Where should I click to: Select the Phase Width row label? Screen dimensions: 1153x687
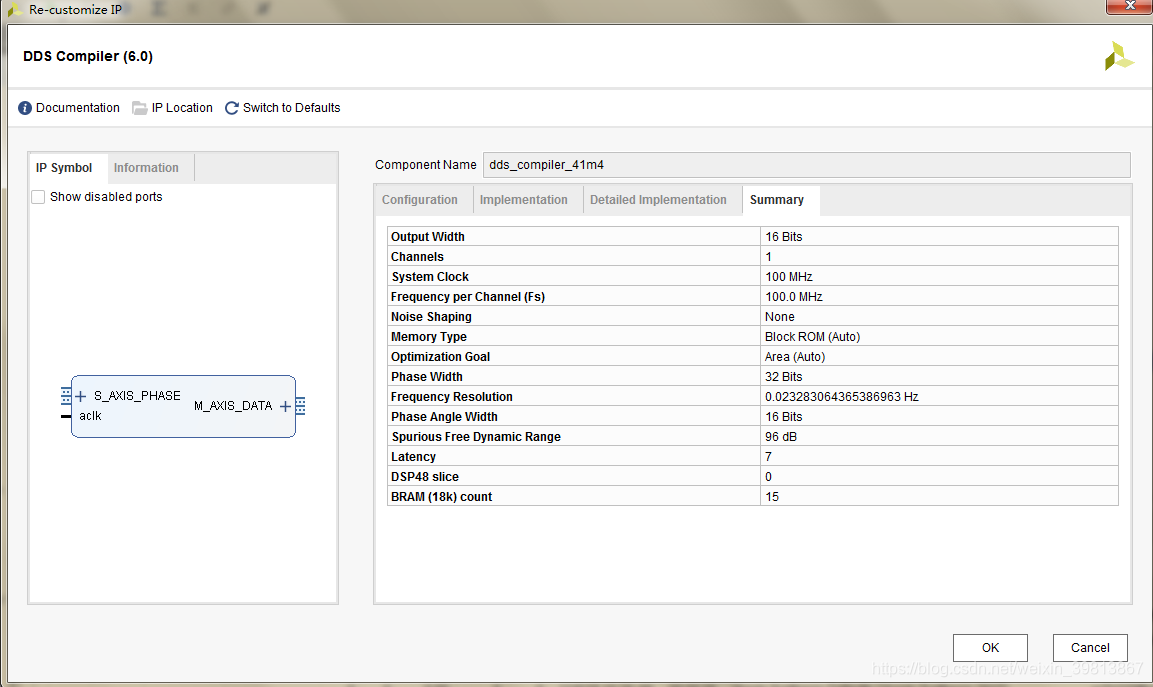tap(427, 377)
